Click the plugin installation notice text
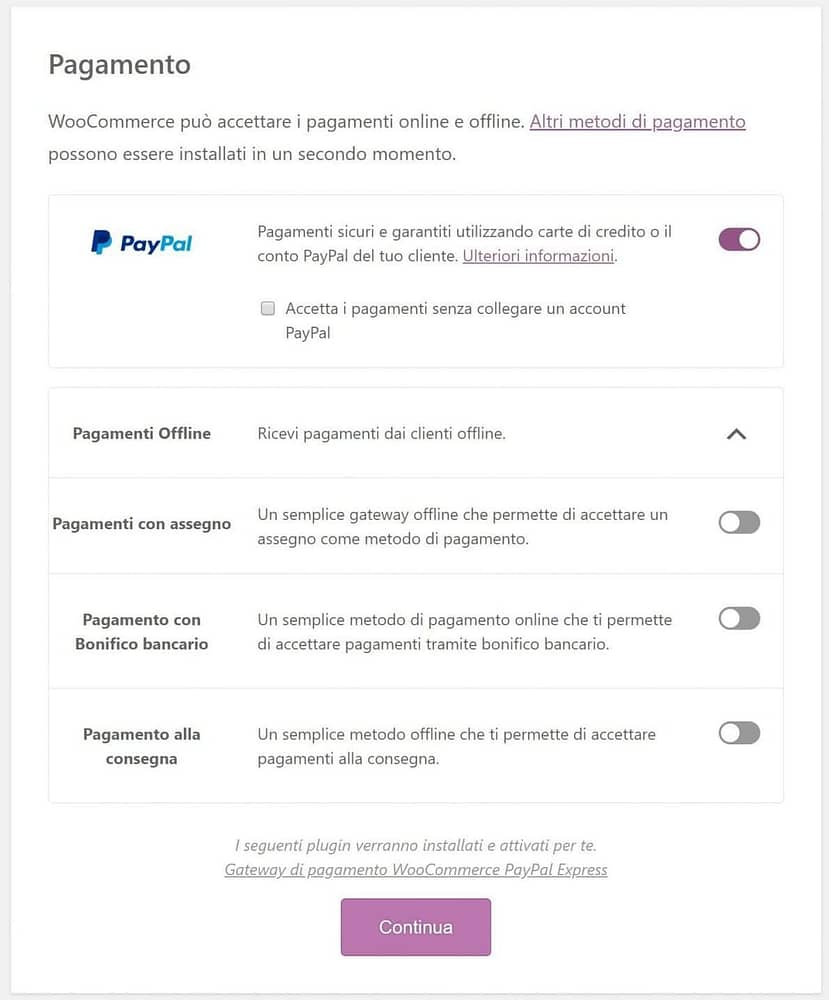829x1000 pixels. point(416,846)
